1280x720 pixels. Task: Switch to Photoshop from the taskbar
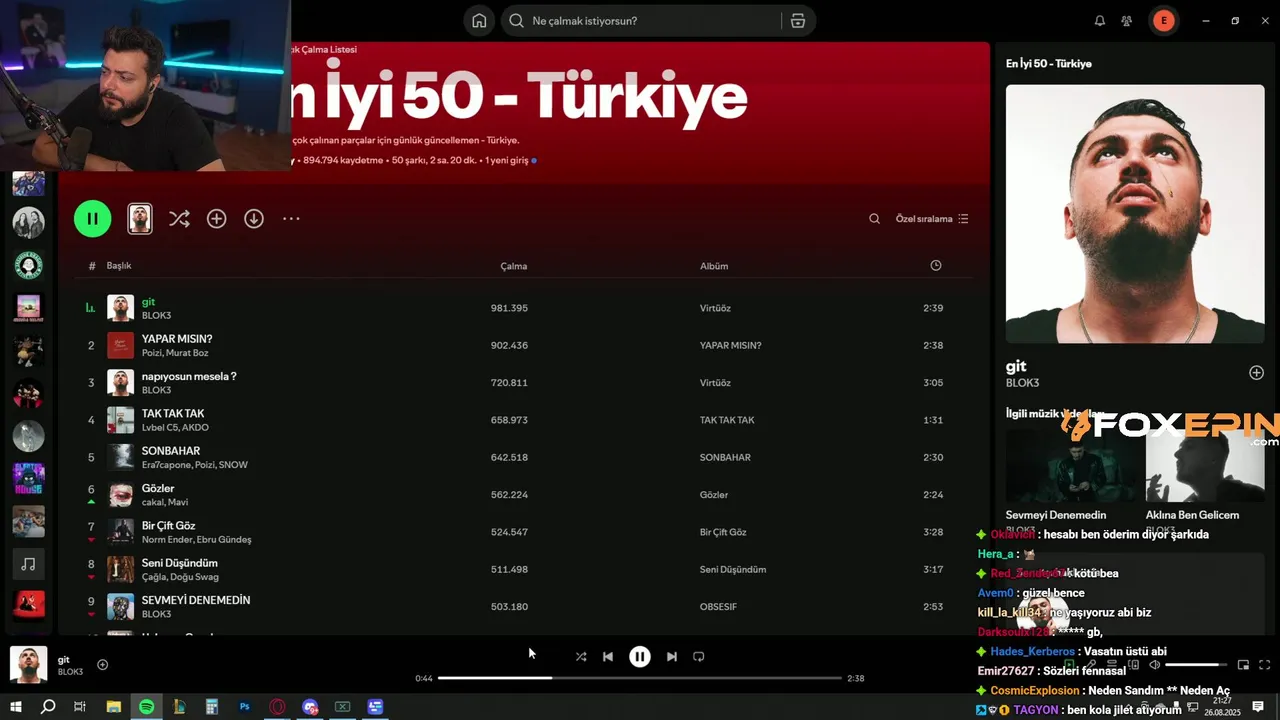click(245, 707)
